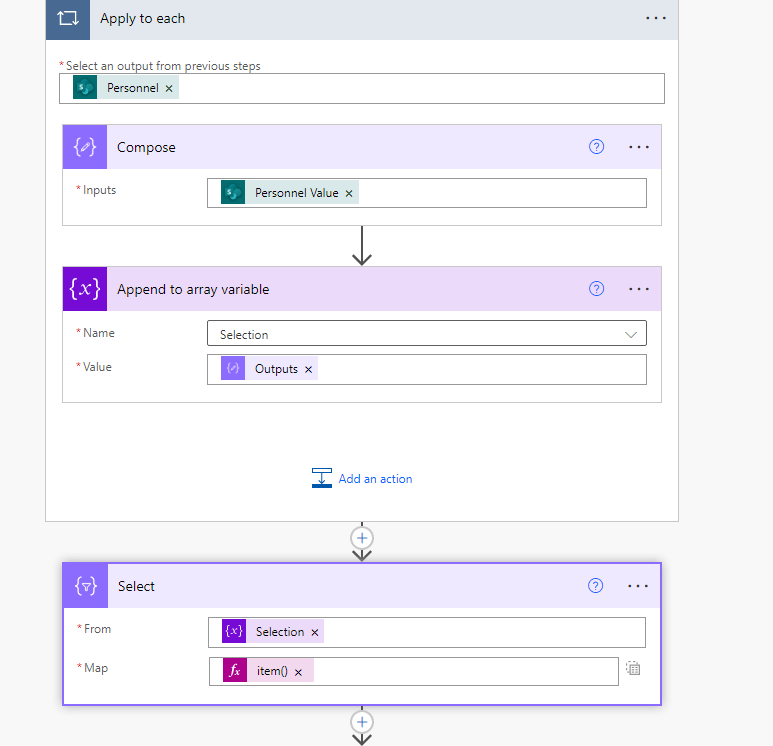
Task: Collapse the Select action title
Action: click(x=136, y=586)
